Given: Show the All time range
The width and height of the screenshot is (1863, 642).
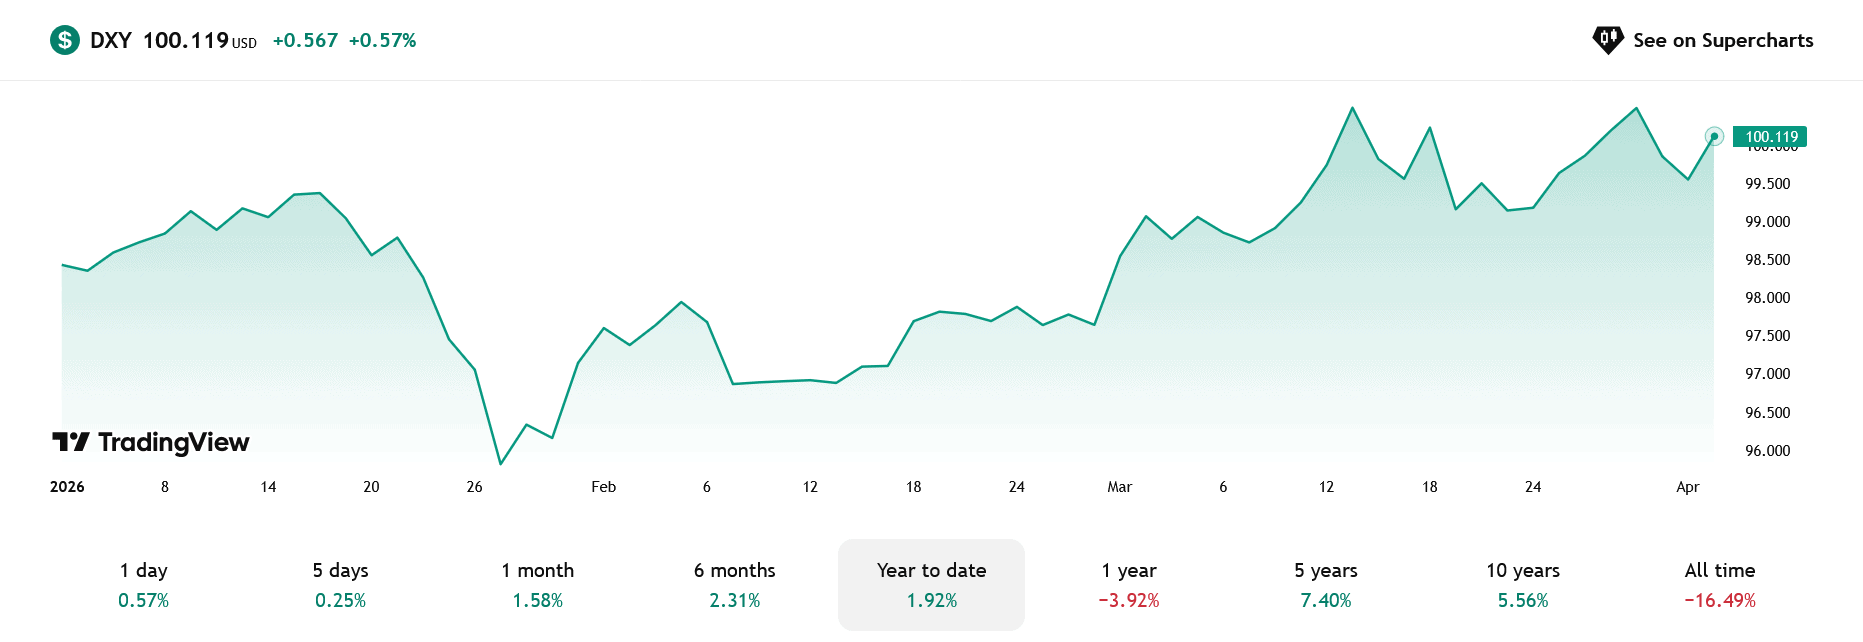Looking at the screenshot, I should (1720, 585).
